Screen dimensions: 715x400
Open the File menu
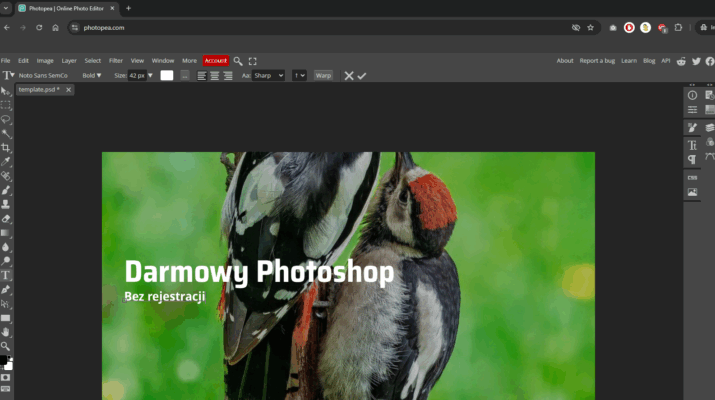coord(5,61)
